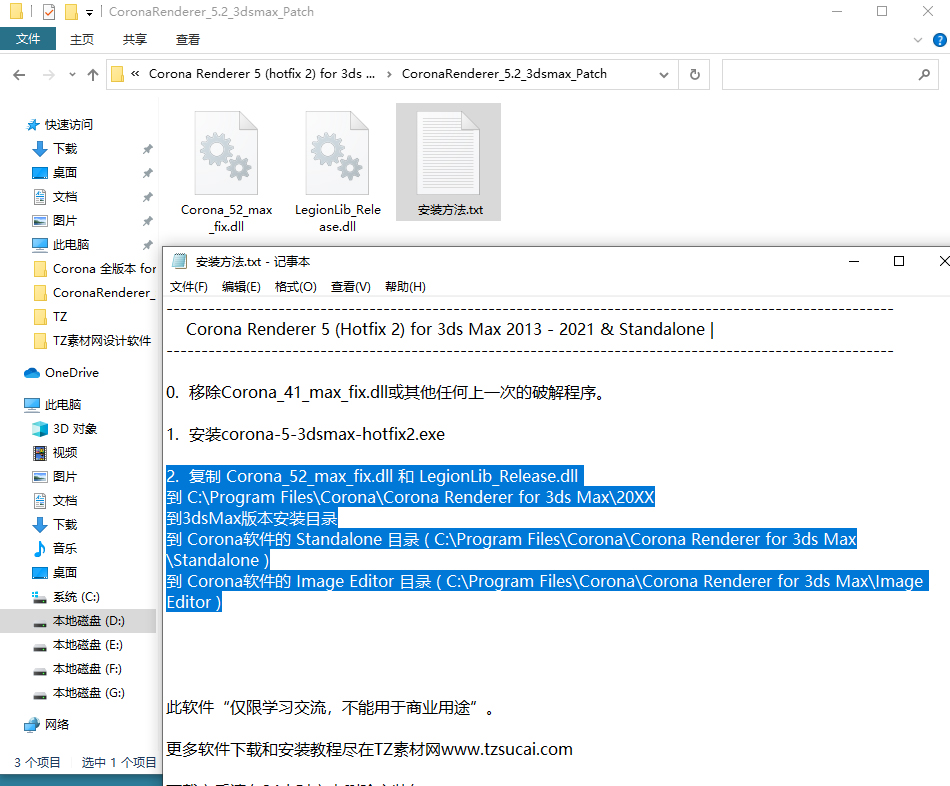Select 网络 in navigation pane
Viewport: 950px width, 786px height.
57,725
